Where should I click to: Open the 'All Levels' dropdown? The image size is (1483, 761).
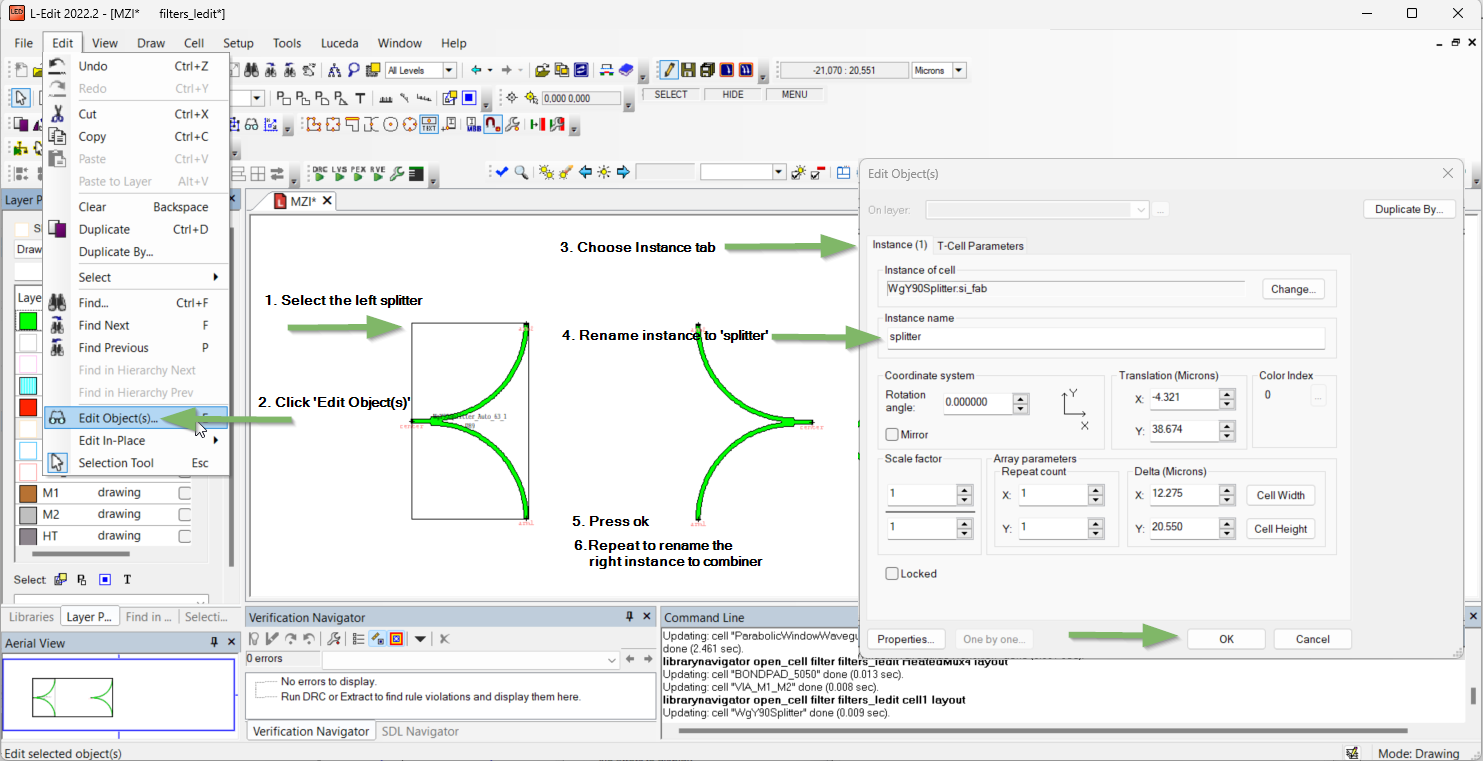tap(449, 70)
